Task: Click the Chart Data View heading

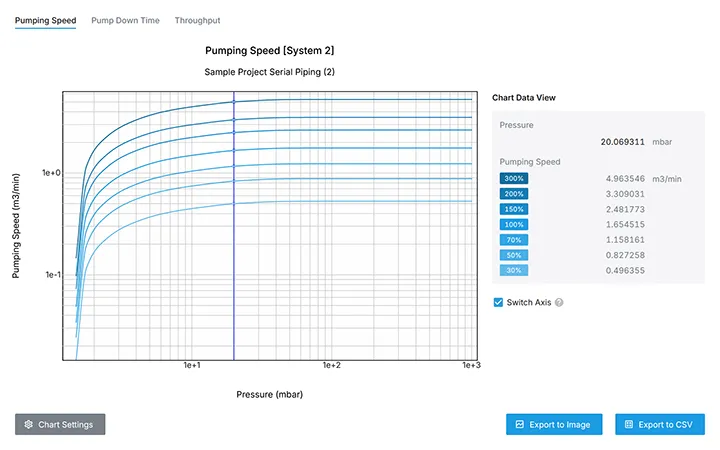Action: click(523, 98)
